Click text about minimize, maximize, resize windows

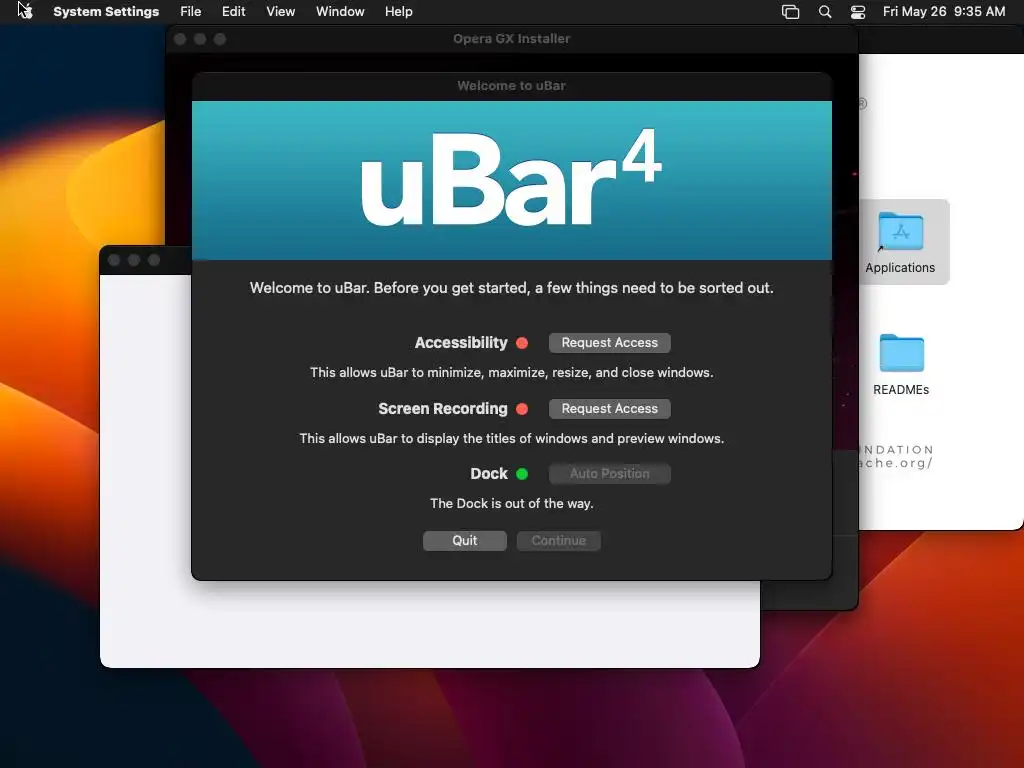pos(511,372)
